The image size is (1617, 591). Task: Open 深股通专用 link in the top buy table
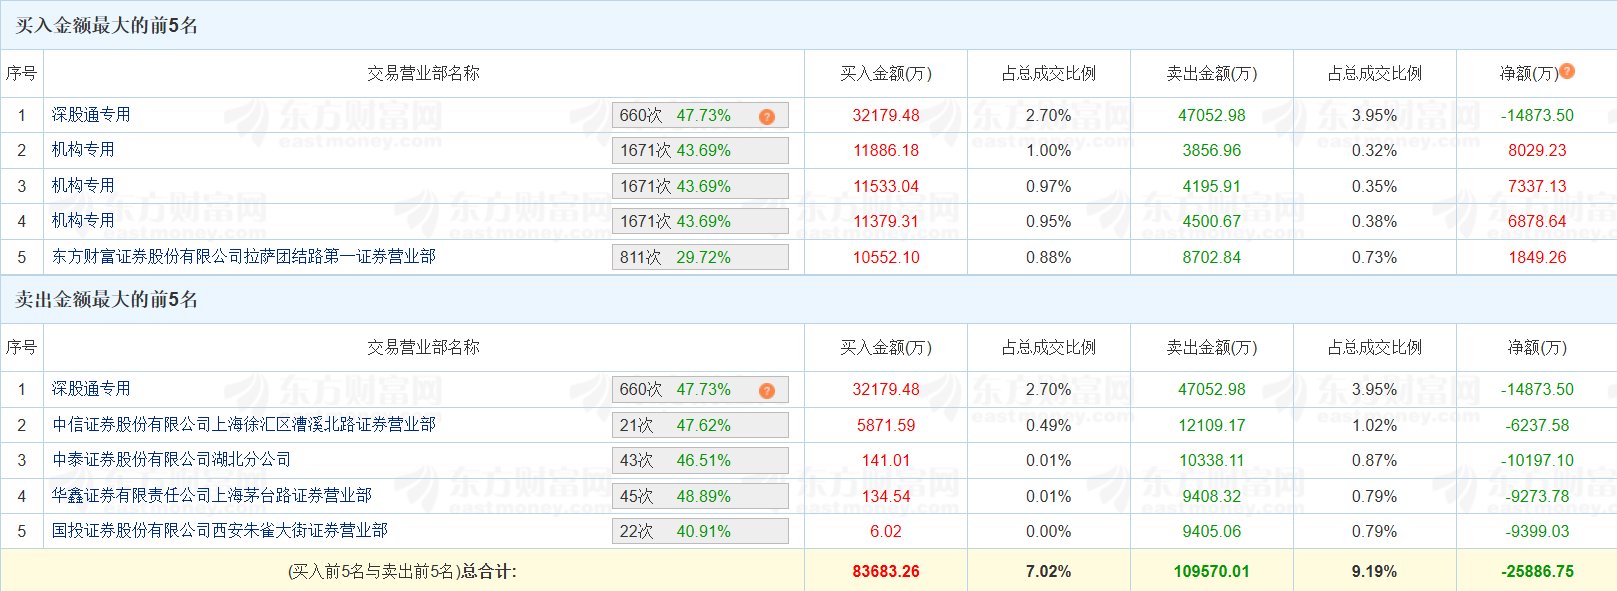pos(91,115)
